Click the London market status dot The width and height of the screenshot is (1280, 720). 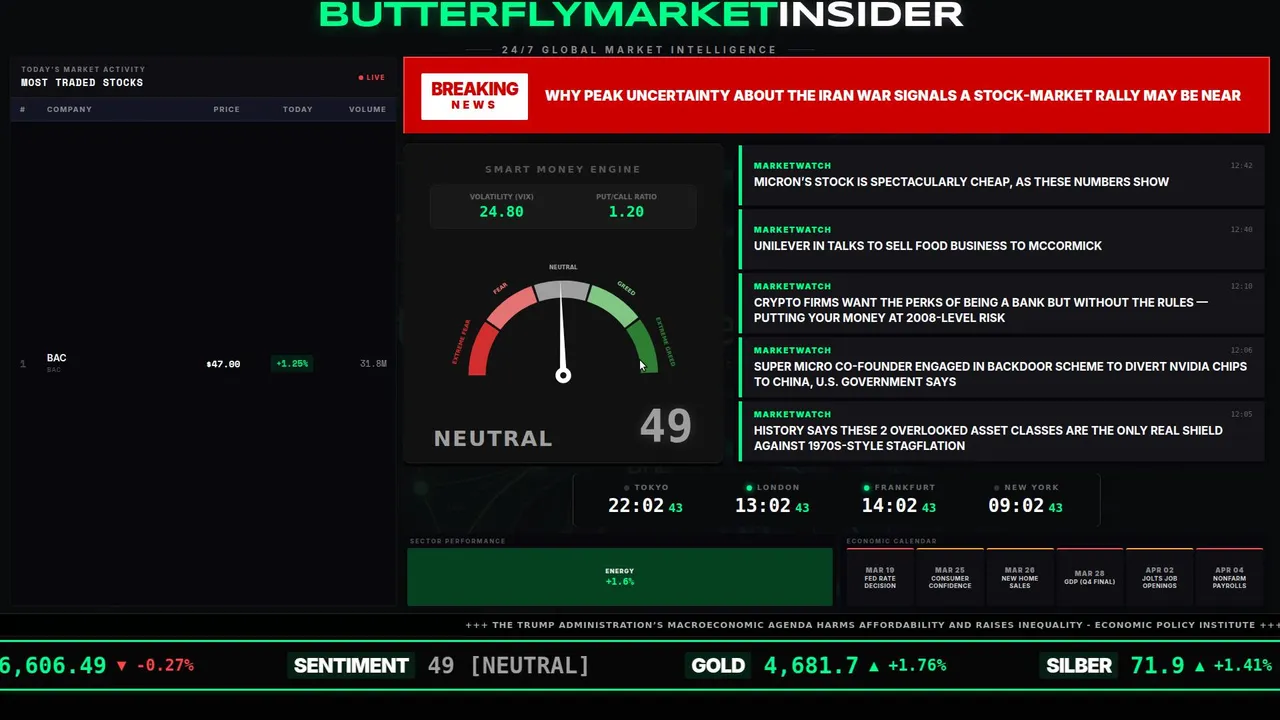[x=749, y=488]
